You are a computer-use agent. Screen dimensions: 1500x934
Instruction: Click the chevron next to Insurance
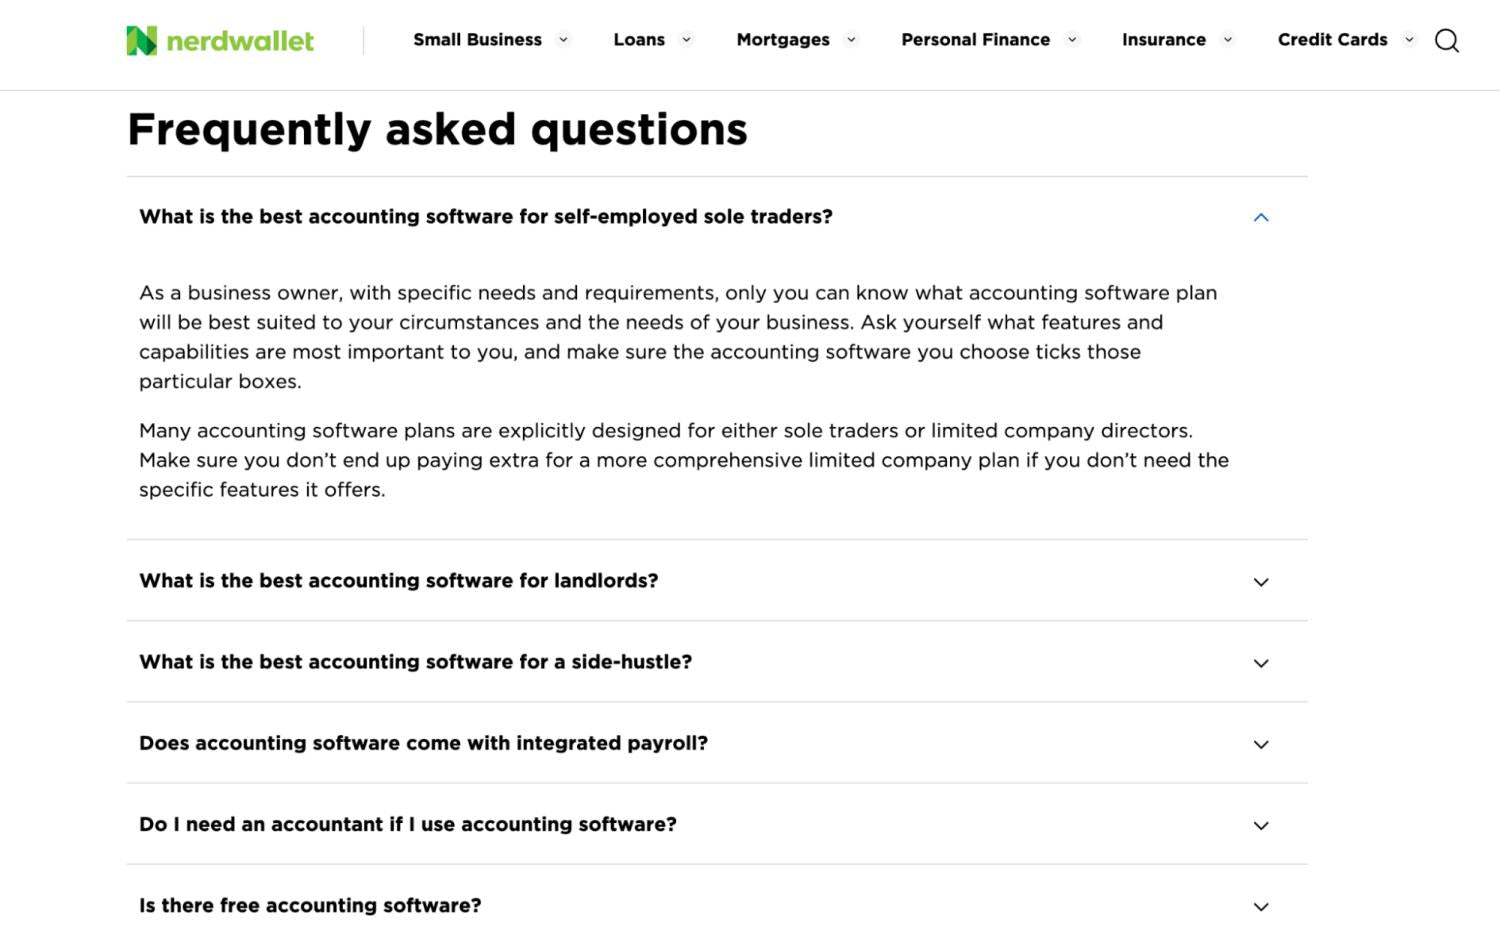[1228, 40]
